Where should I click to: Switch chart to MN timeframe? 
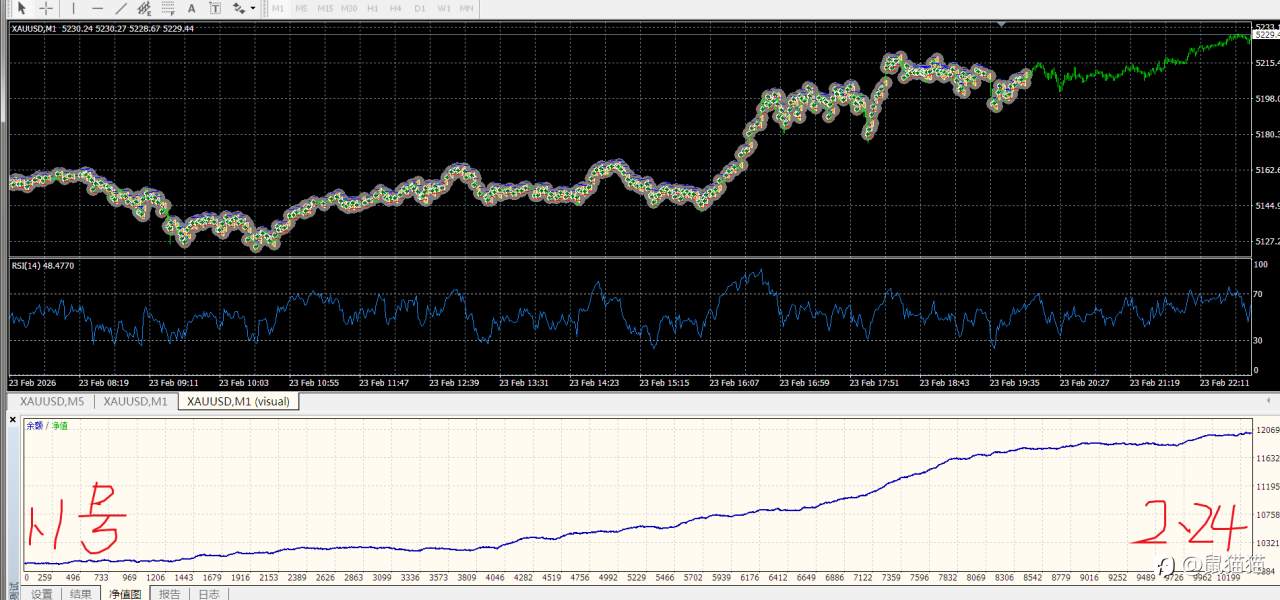(x=467, y=7)
